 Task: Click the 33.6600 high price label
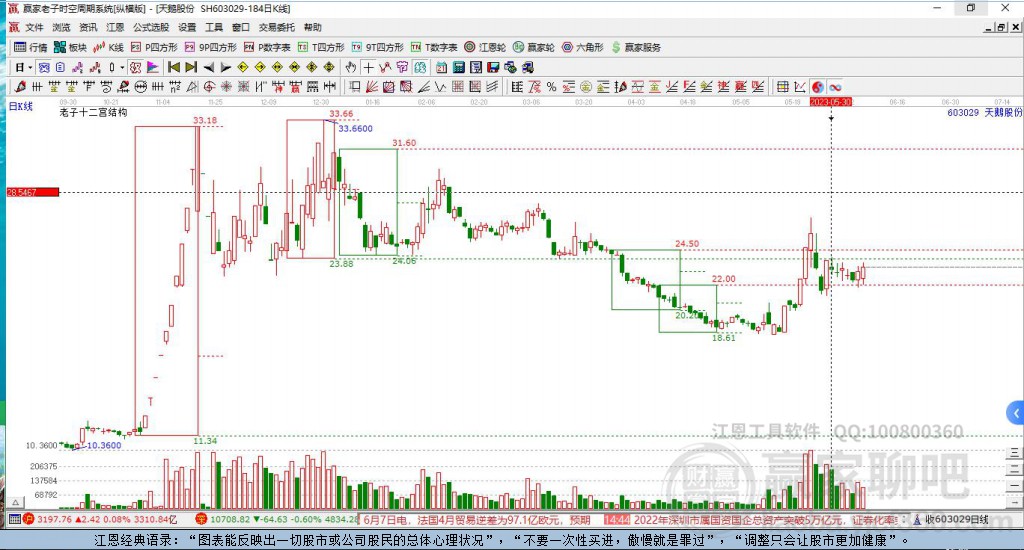(355, 129)
